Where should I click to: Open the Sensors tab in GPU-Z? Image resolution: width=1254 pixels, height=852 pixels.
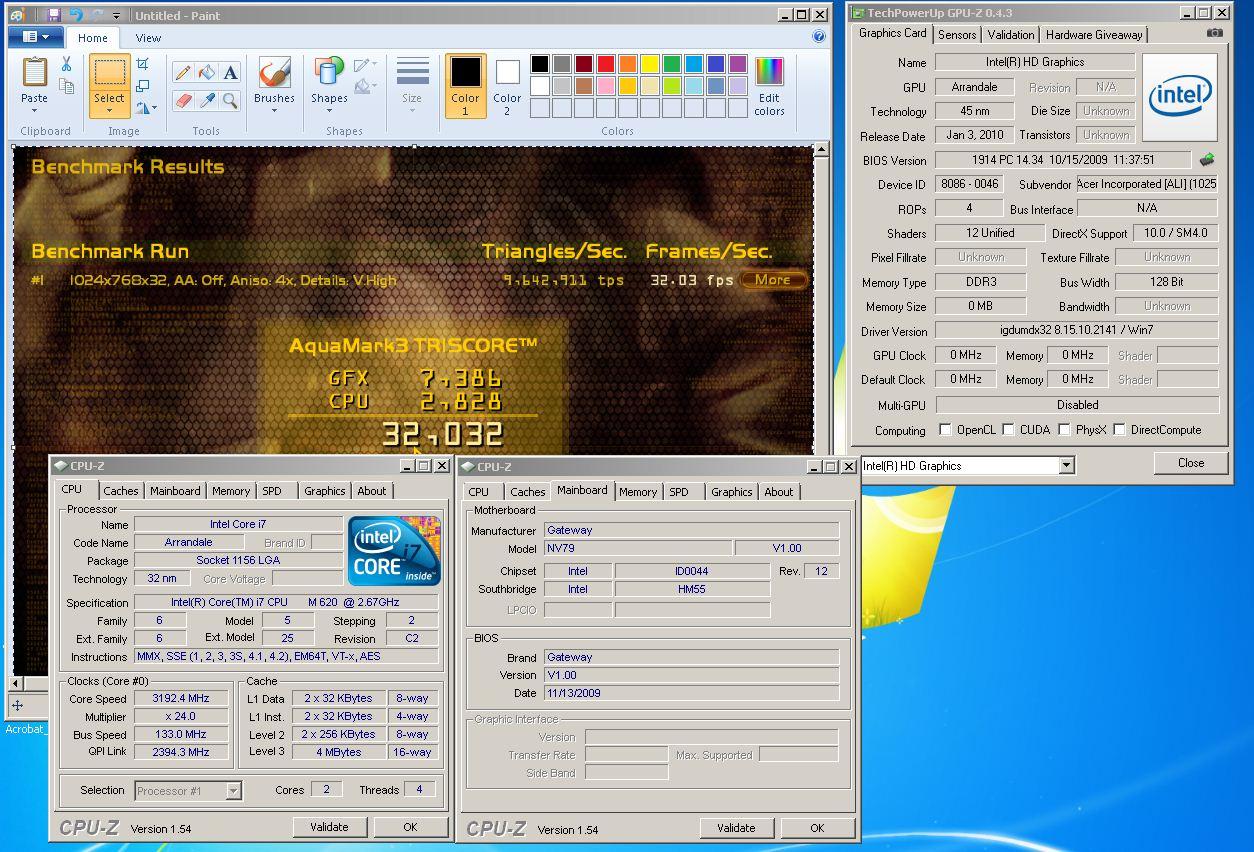click(x=957, y=34)
